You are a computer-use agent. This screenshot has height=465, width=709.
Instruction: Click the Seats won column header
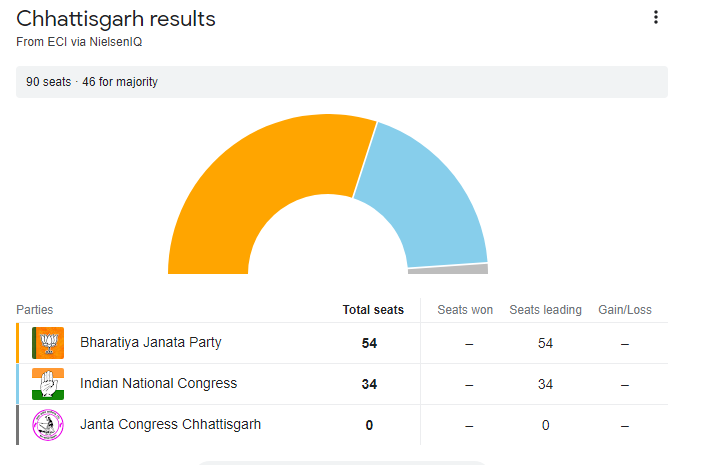pyautogui.click(x=465, y=310)
